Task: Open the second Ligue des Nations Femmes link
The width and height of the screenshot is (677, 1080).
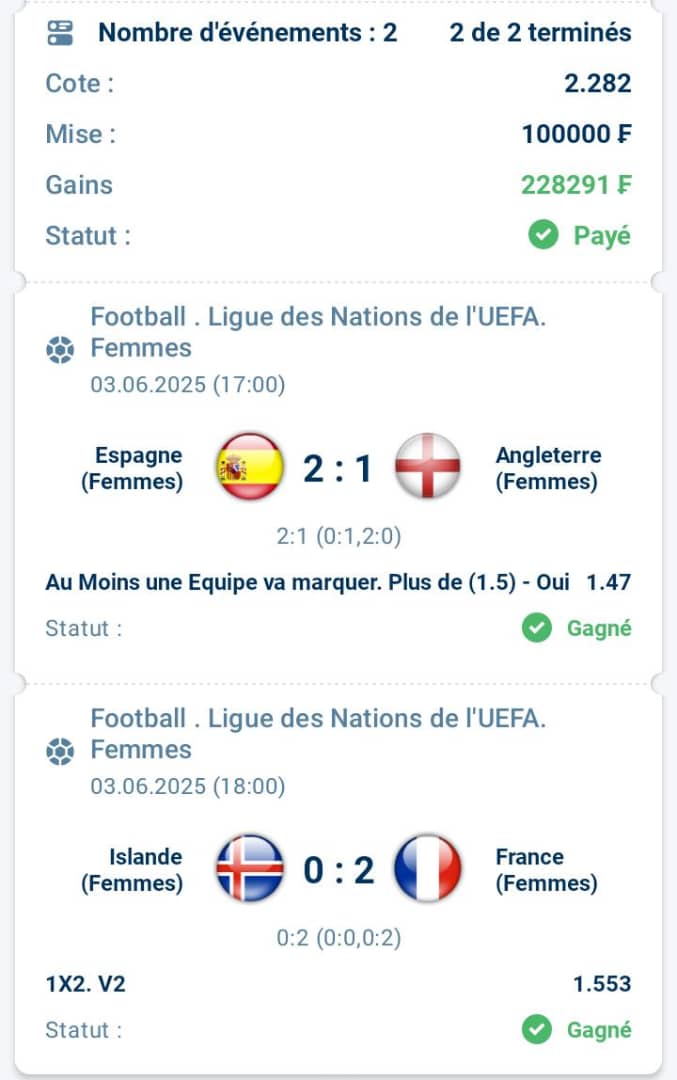Action: pyautogui.click(x=318, y=734)
